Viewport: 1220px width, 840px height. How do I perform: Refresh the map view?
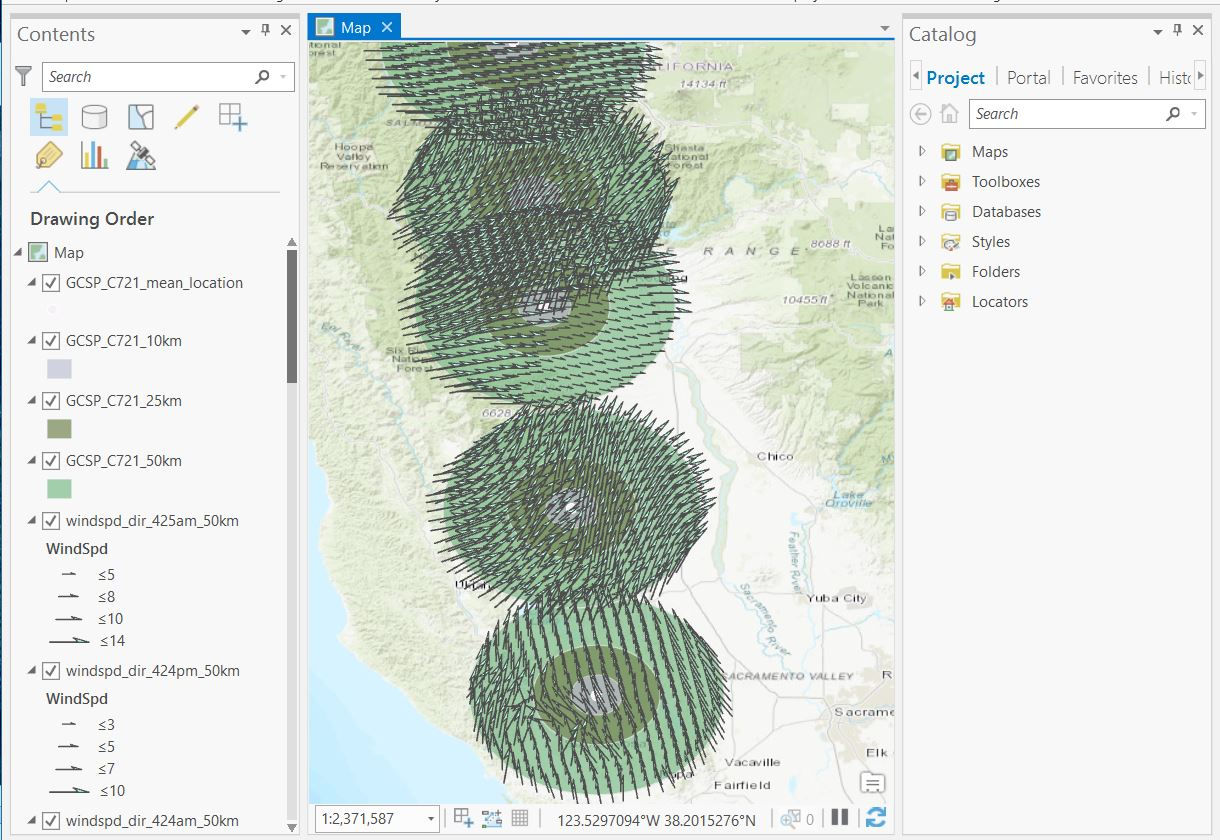876,818
